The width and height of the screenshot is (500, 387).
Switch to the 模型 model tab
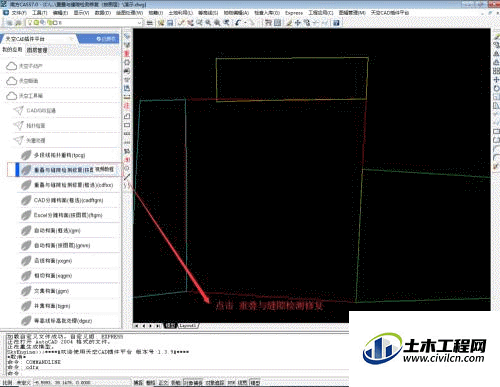click(x=171, y=326)
